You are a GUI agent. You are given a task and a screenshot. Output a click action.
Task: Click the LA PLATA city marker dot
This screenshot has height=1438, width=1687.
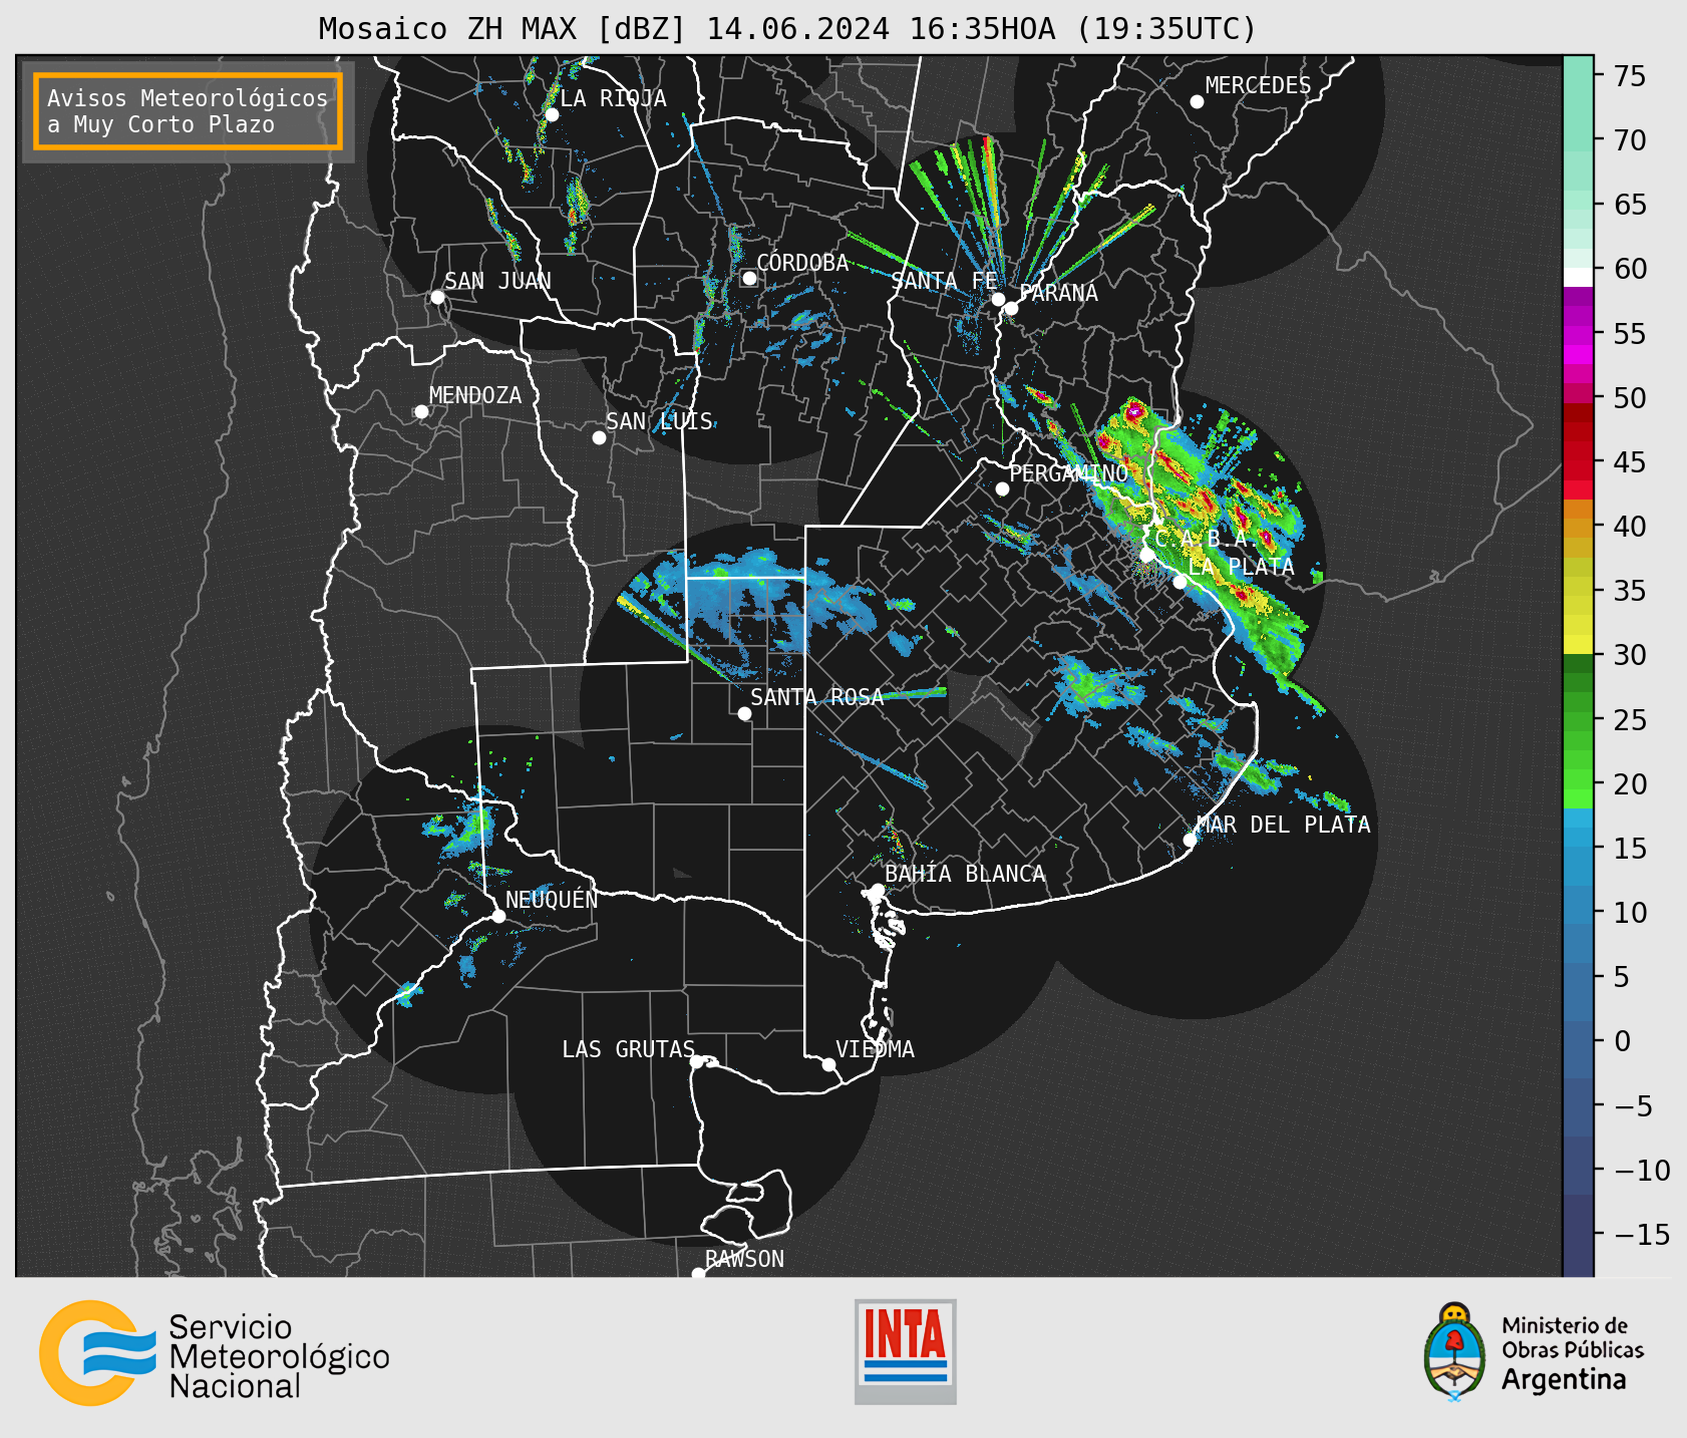1180,582
